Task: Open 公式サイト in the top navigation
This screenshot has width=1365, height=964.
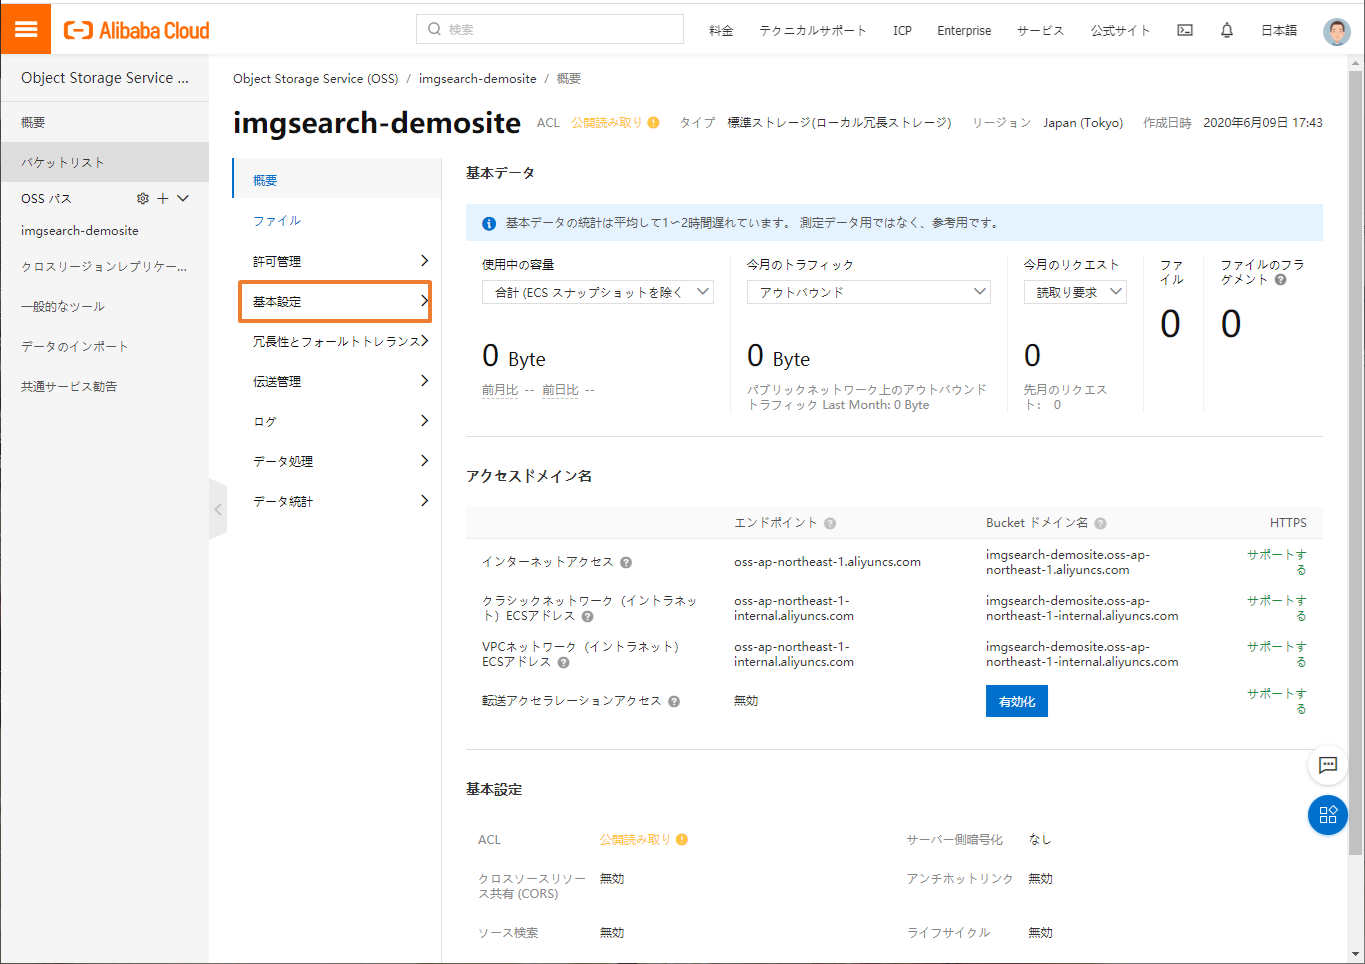Action: (1120, 30)
